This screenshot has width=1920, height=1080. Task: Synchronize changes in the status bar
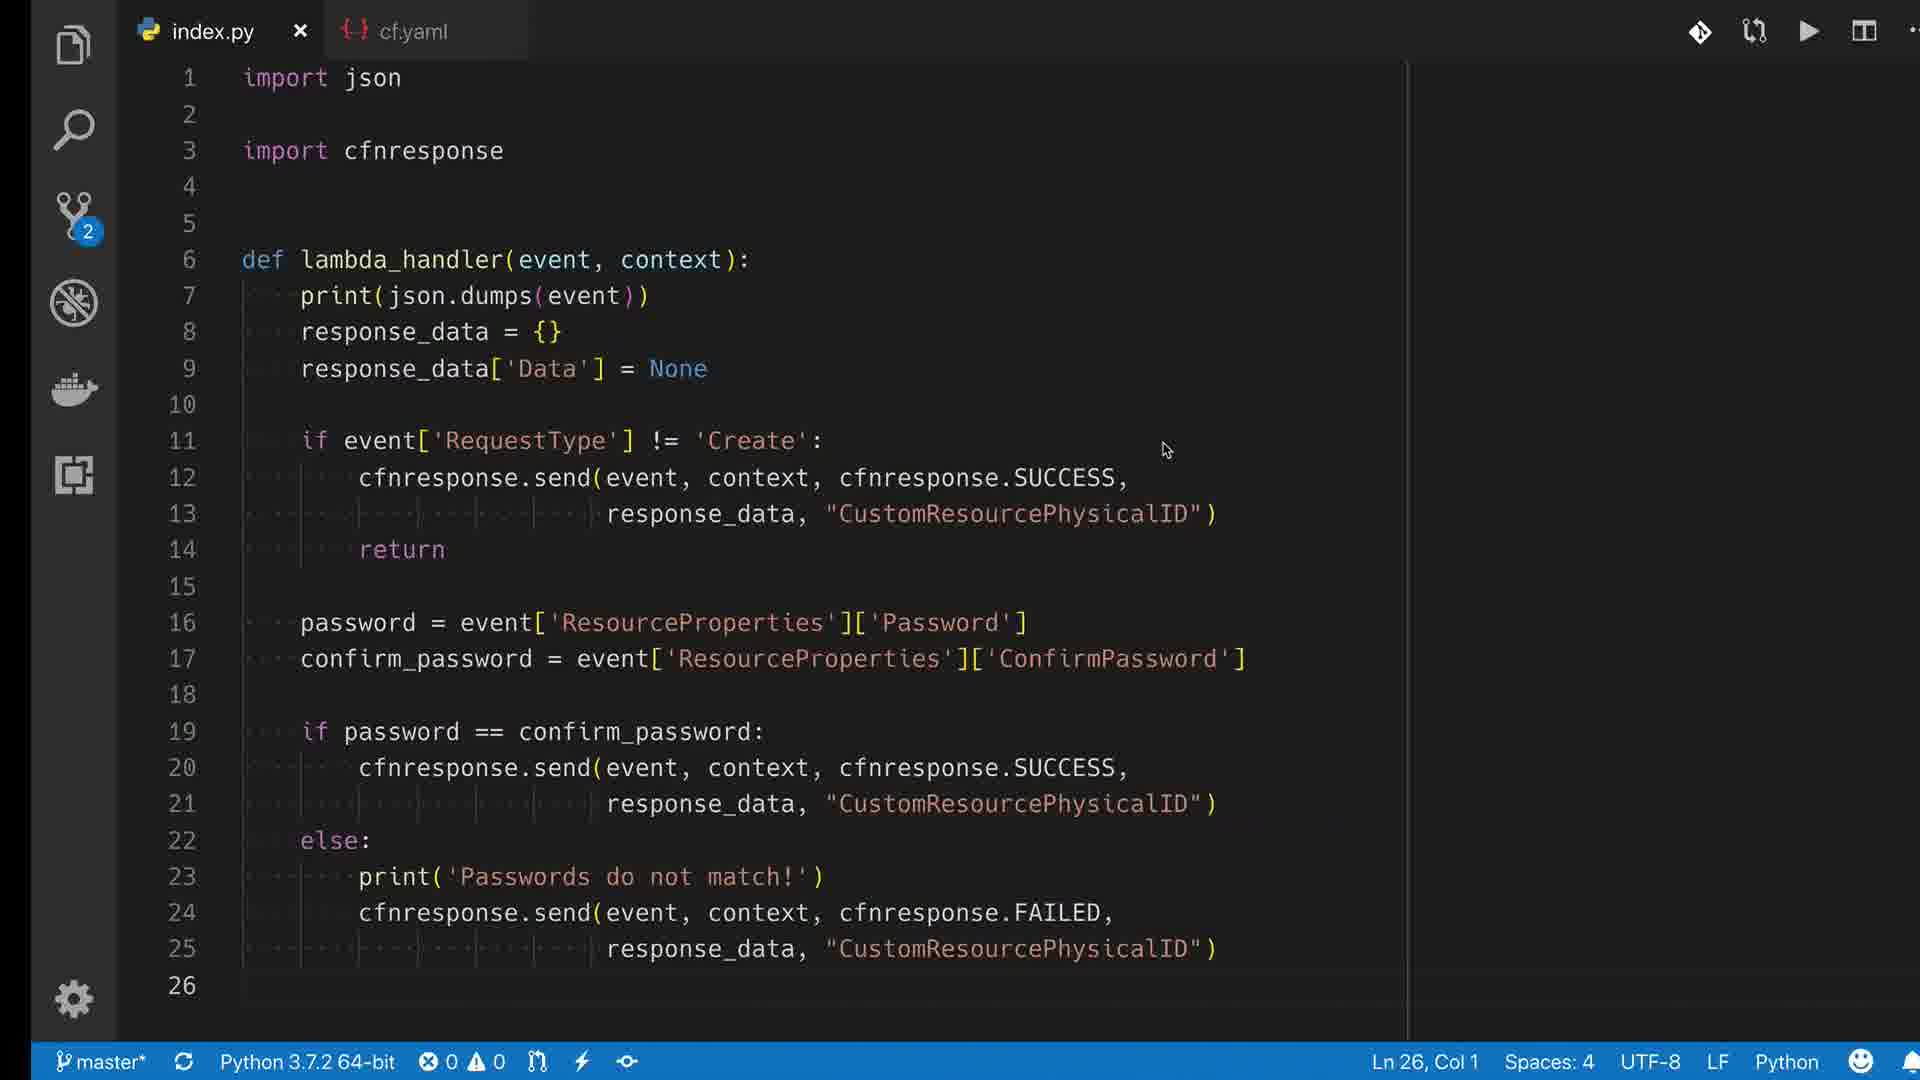coord(183,1062)
